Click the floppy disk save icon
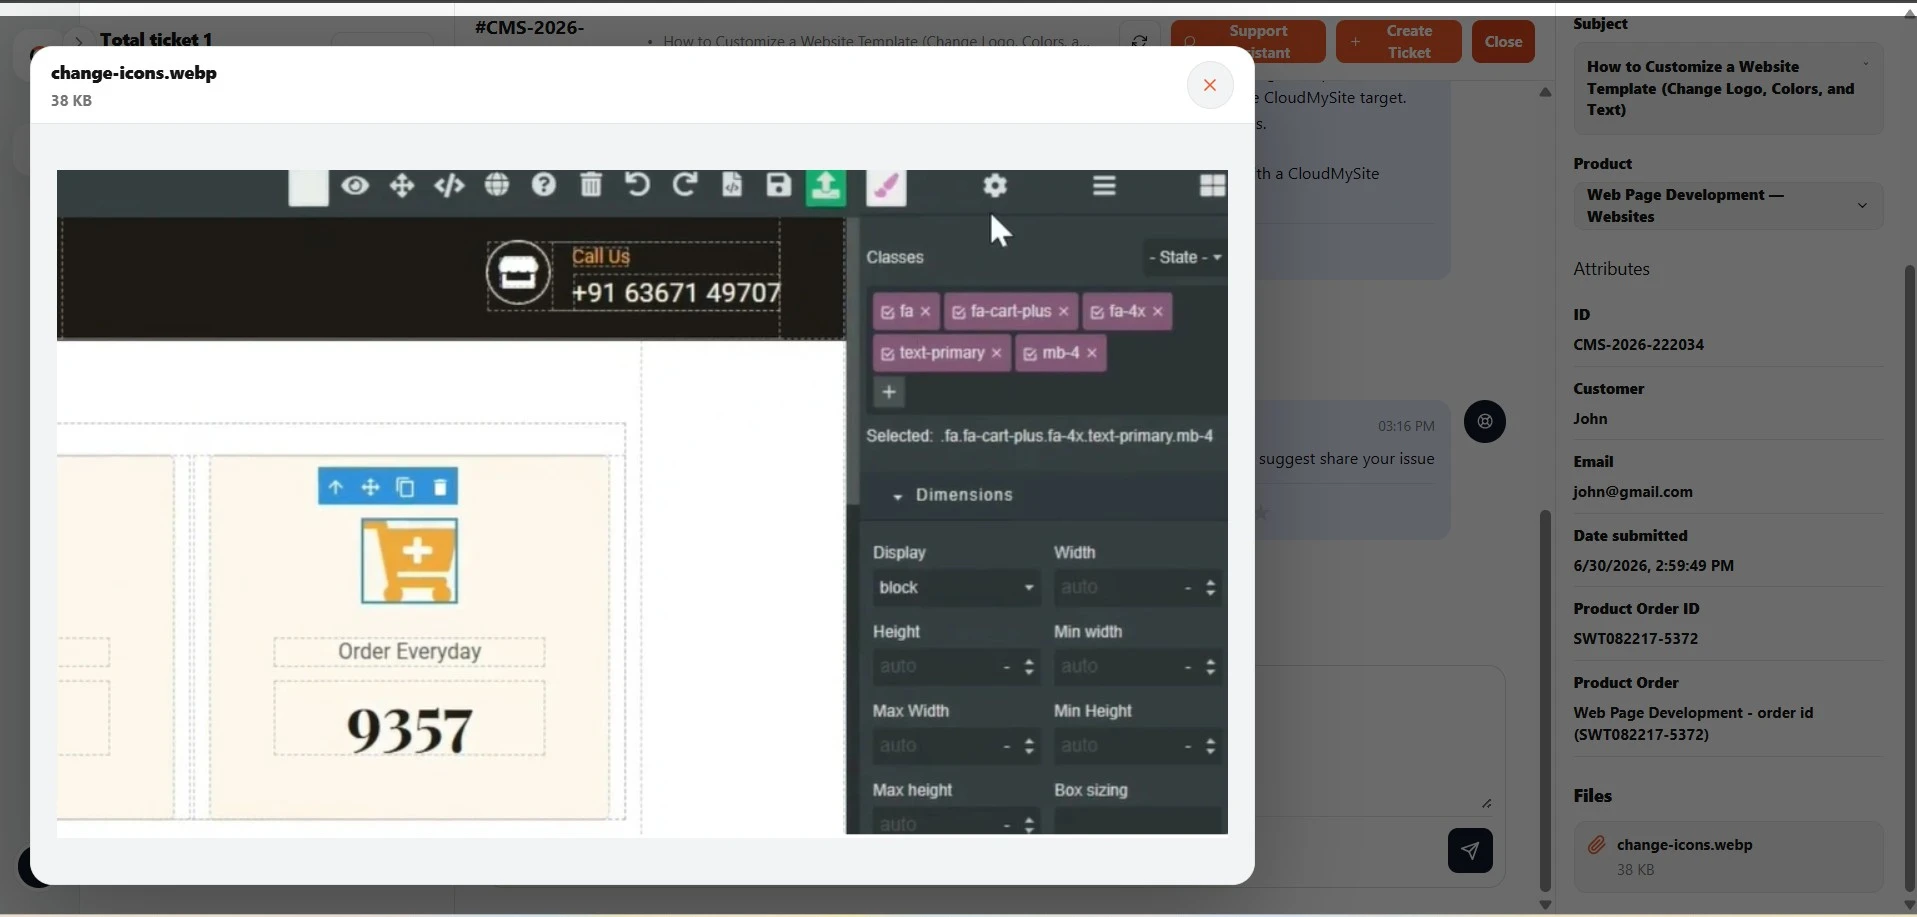 tap(779, 185)
